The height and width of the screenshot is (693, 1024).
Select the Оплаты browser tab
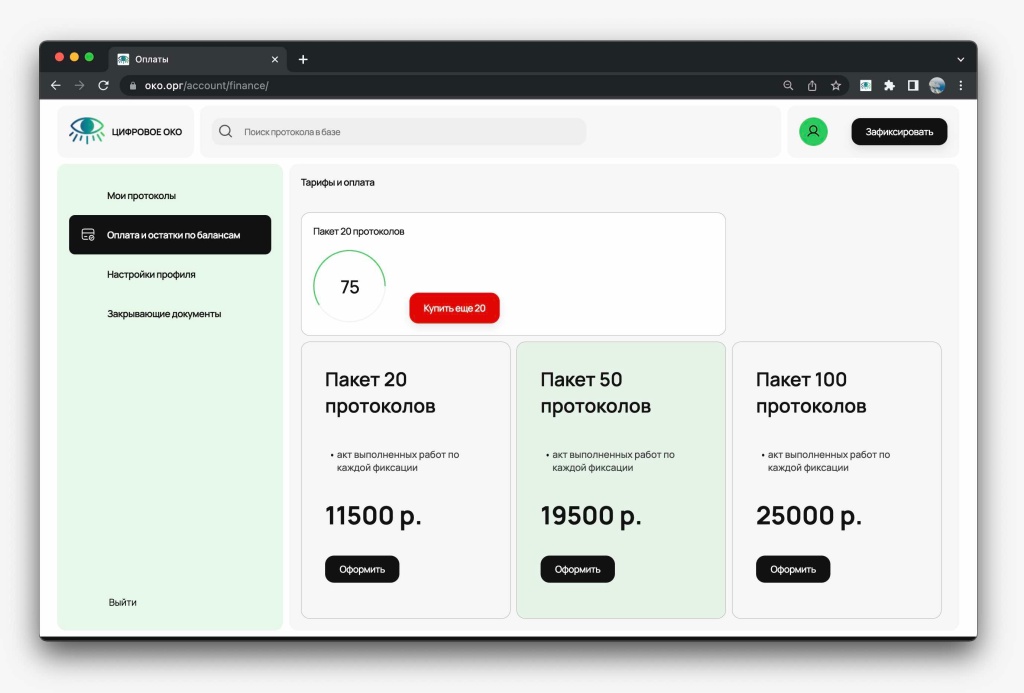pyautogui.click(x=198, y=59)
